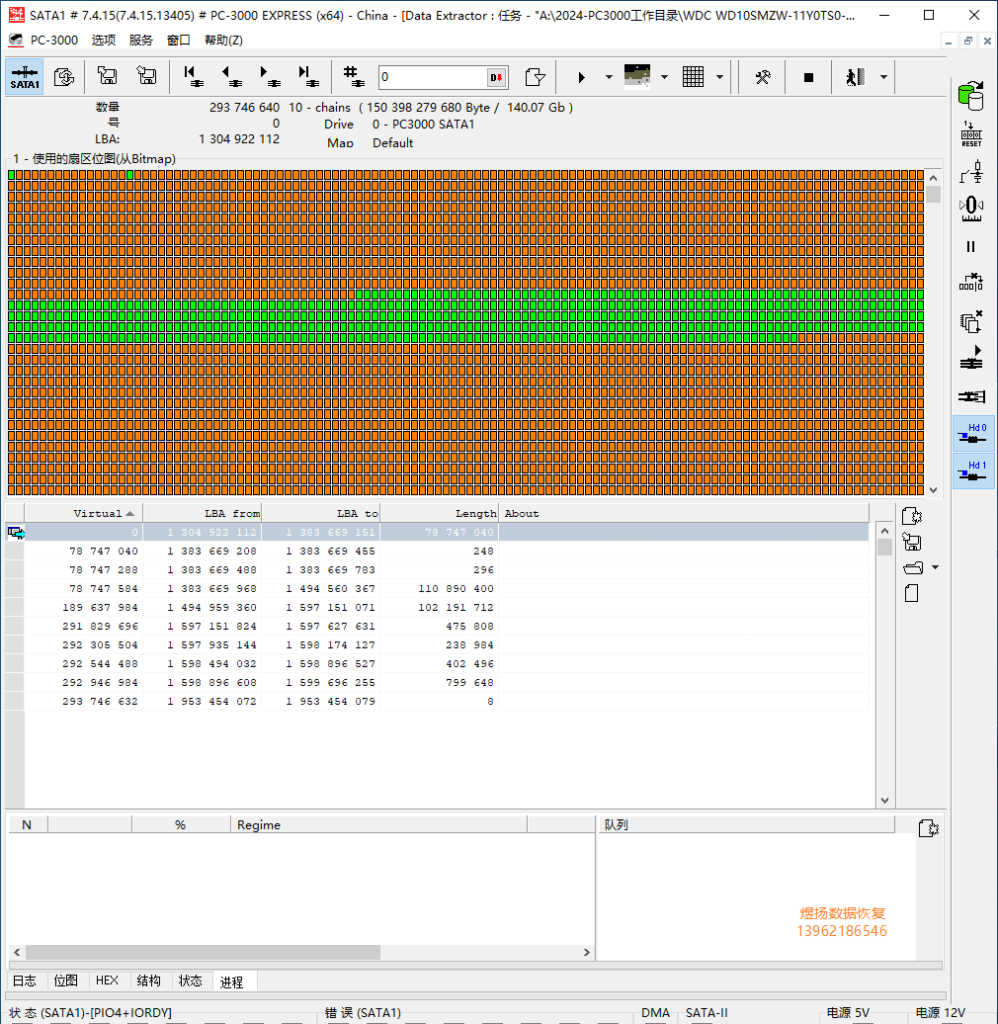Toggle the Hd 1 head button

[x=973, y=471]
